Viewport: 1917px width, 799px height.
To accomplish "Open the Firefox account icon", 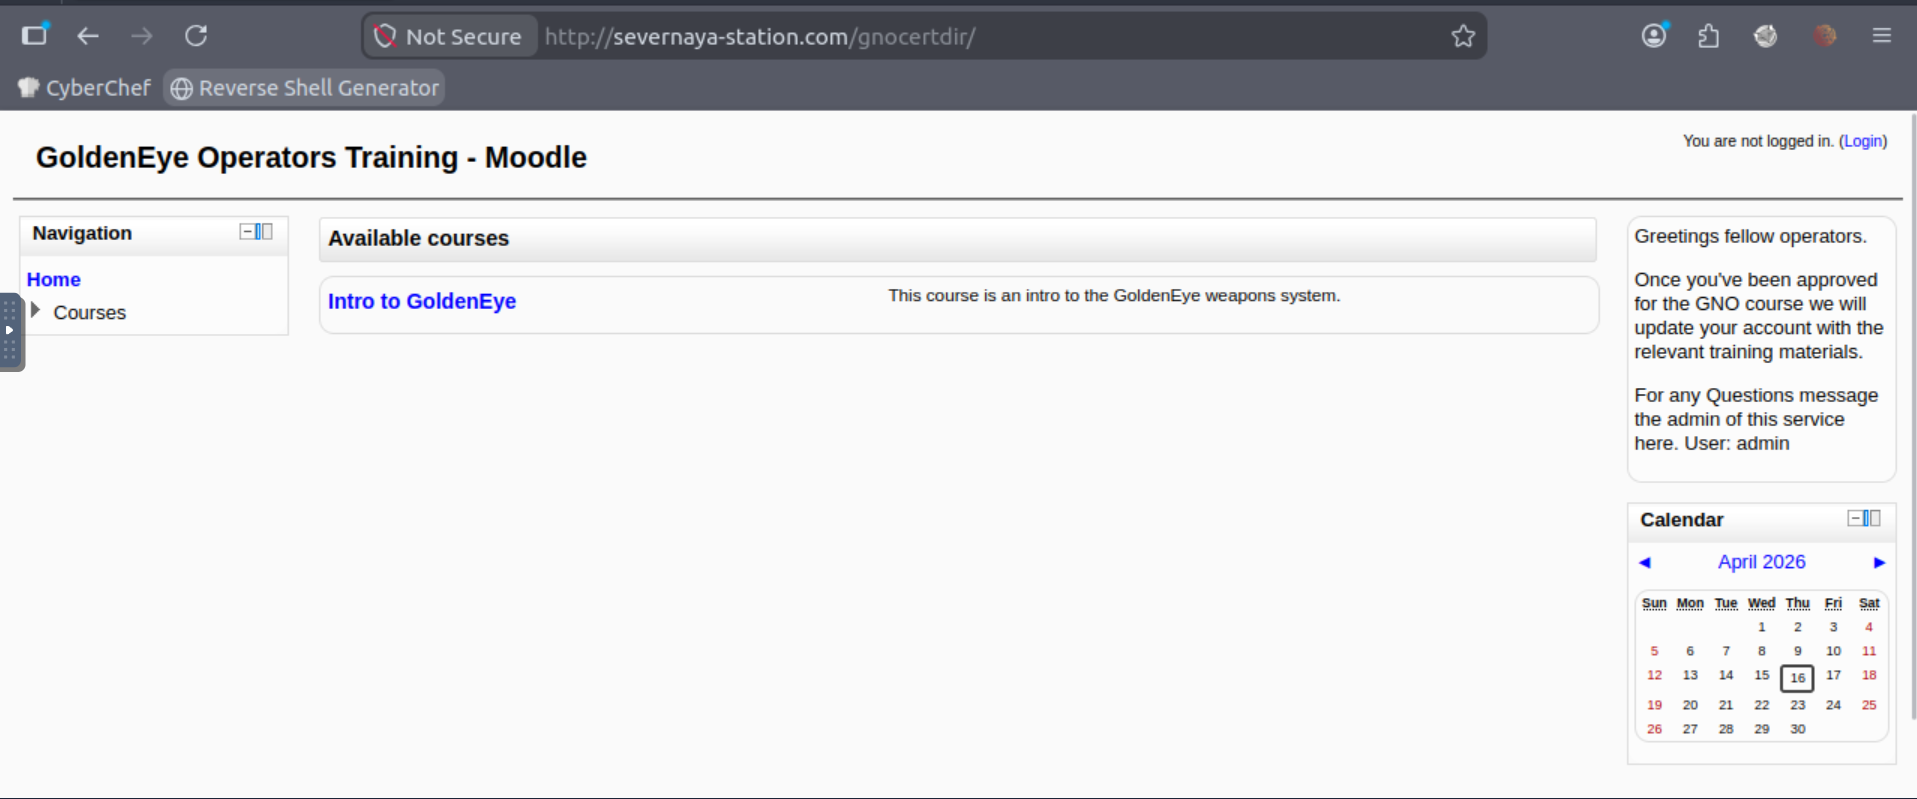I will coord(1654,36).
